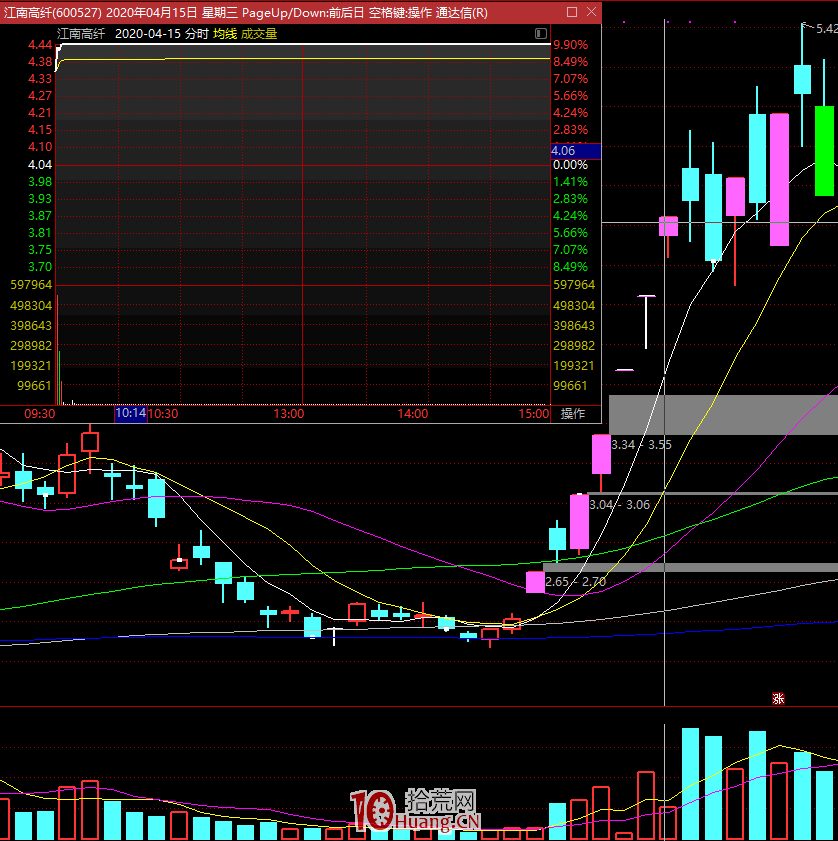Toggle the 均线 average line label
The height and width of the screenshot is (841, 838).
coord(225,34)
